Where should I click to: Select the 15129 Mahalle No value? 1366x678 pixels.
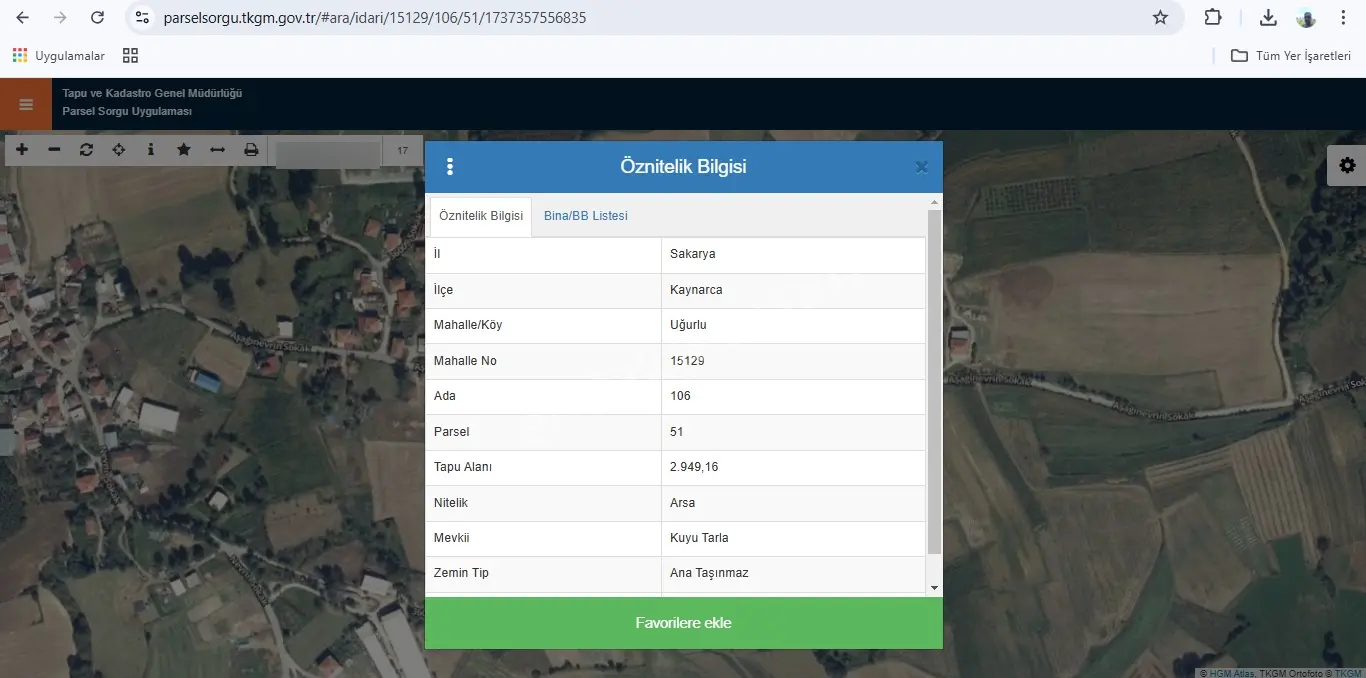pyautogui.click(x=793, y=361)
